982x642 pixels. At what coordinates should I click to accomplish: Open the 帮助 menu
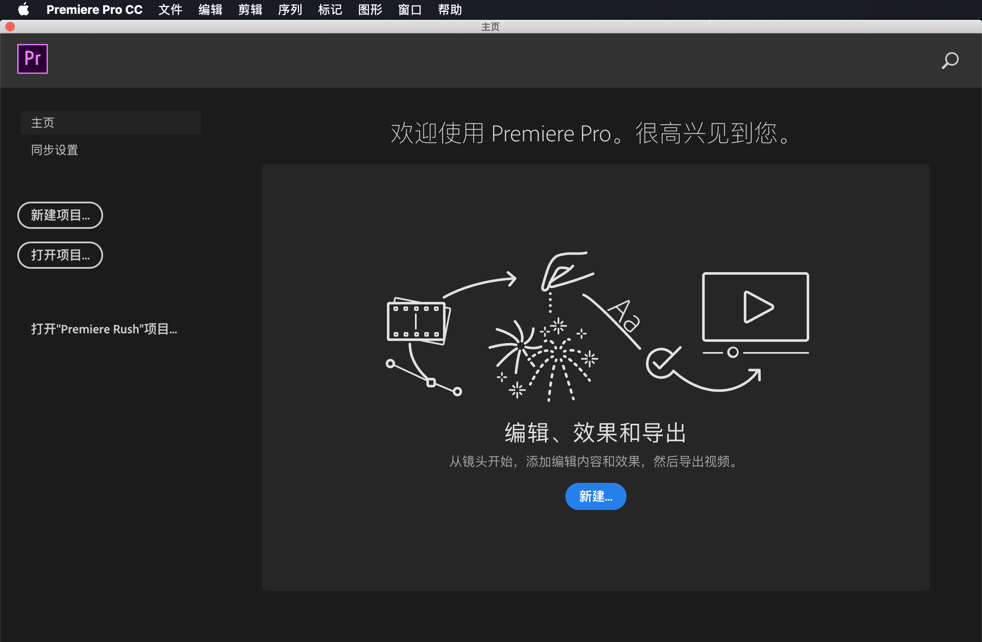pyautogui.click(x=450, y=9)
